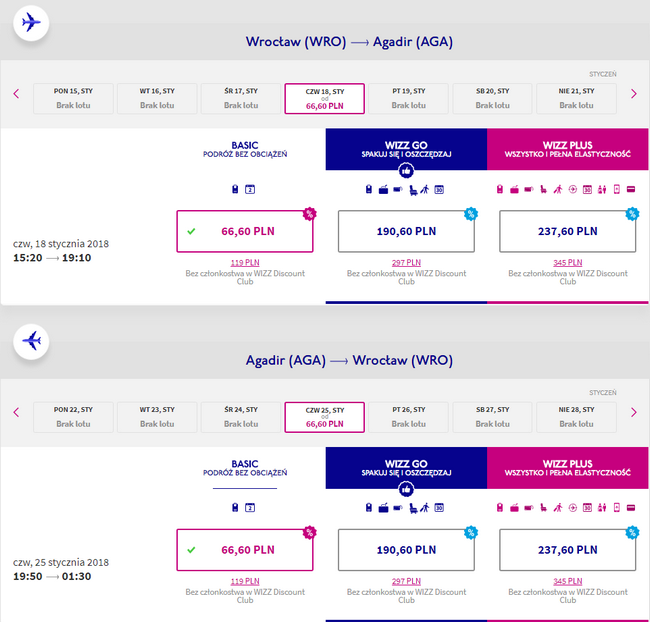Show later outbound dates with right arrow

click(x=633, y=94)
